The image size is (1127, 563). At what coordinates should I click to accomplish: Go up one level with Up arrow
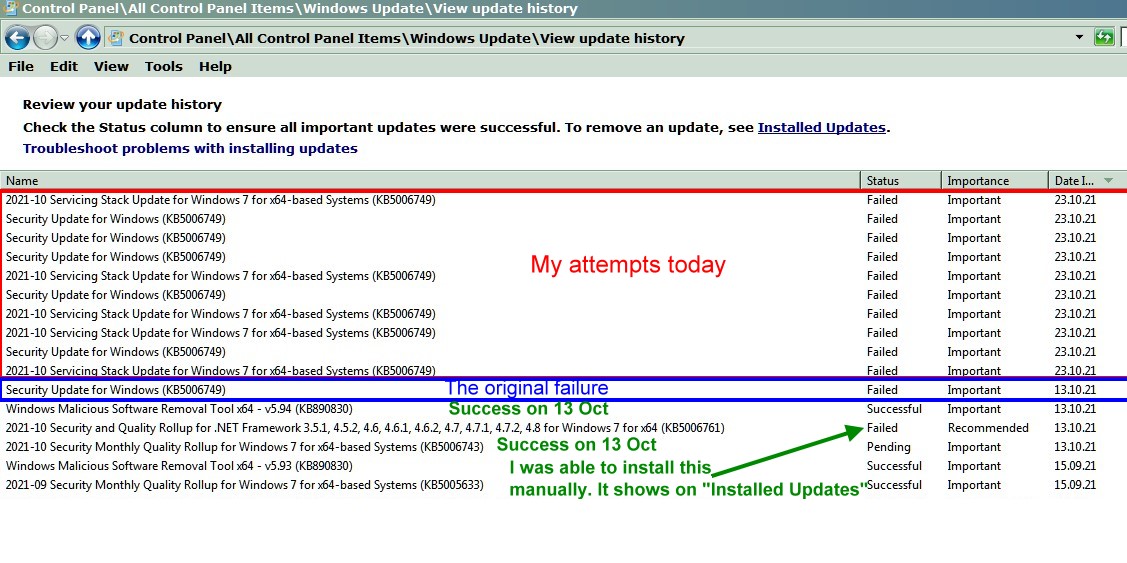pos(88,37)
